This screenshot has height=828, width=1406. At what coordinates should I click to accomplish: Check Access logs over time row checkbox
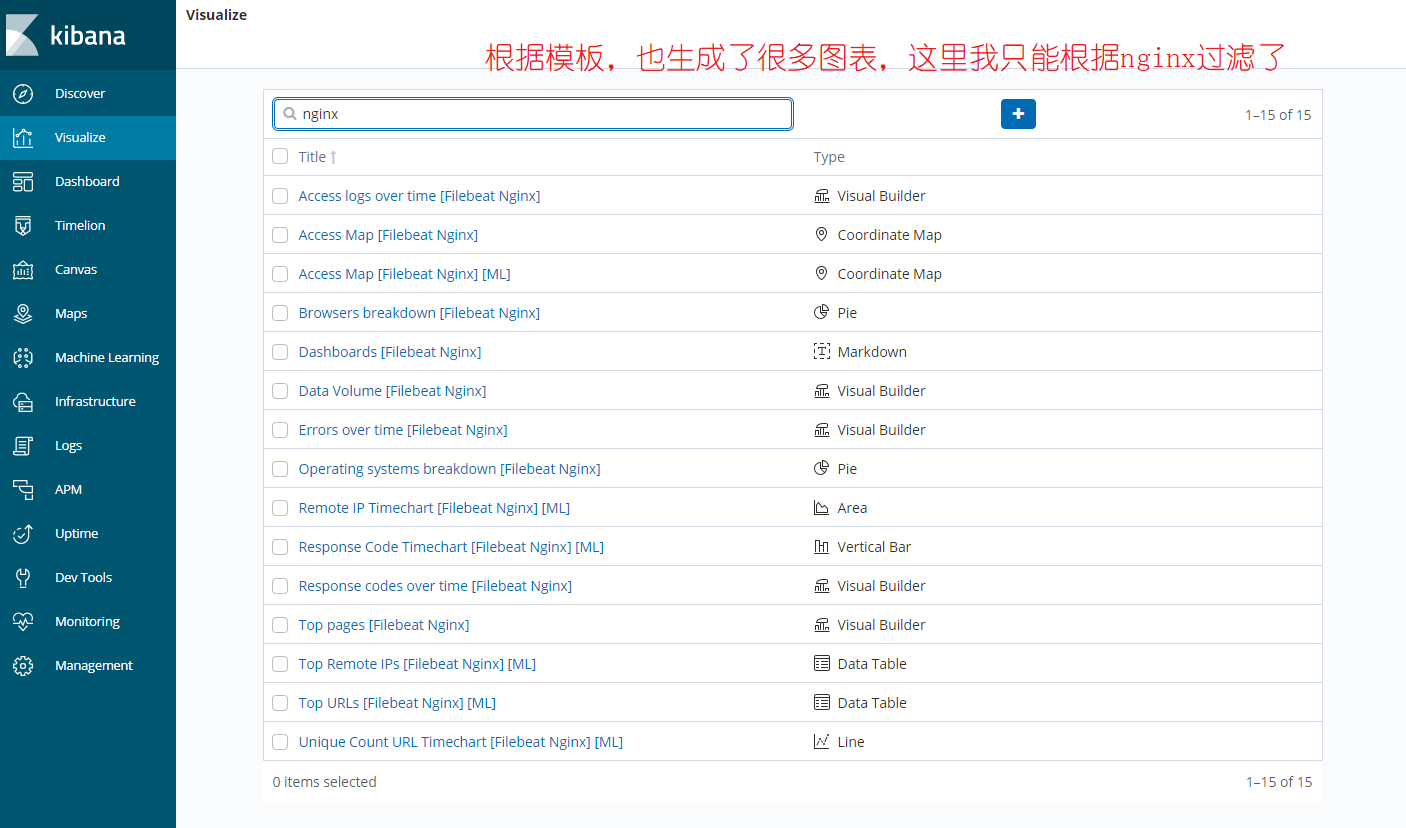[280, 196]
